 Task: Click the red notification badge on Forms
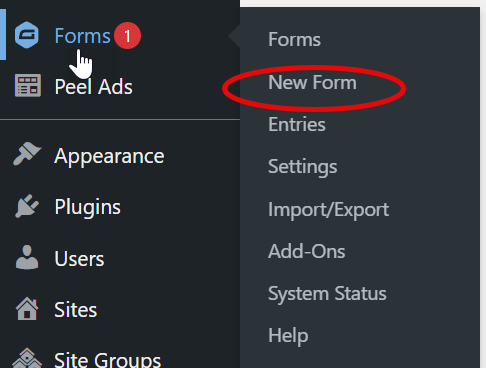pyautogui.click(x=127, y=36)
